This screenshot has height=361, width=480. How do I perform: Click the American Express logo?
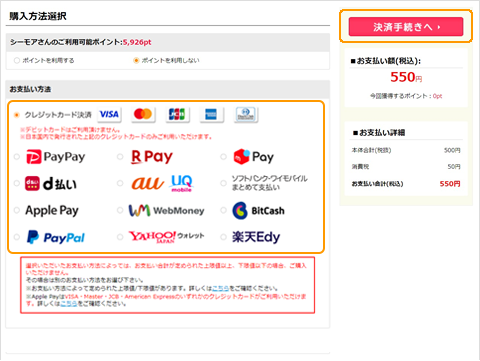pos(211,114)
